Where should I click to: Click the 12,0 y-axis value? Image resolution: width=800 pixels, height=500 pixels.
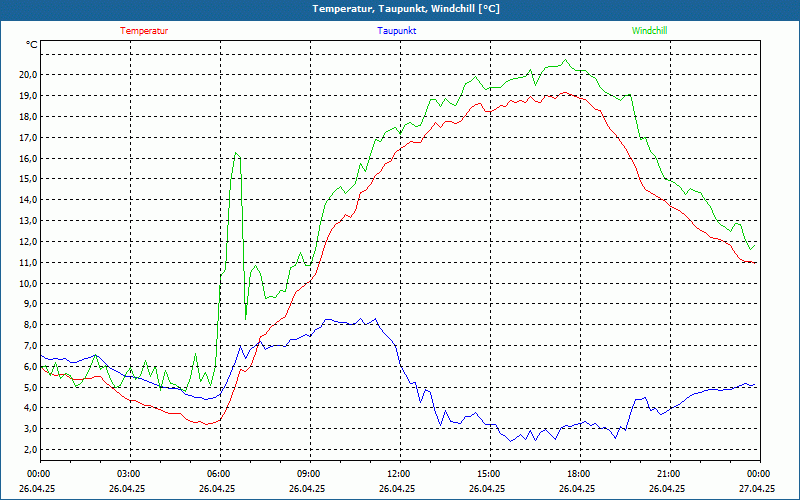pos(28,242)
